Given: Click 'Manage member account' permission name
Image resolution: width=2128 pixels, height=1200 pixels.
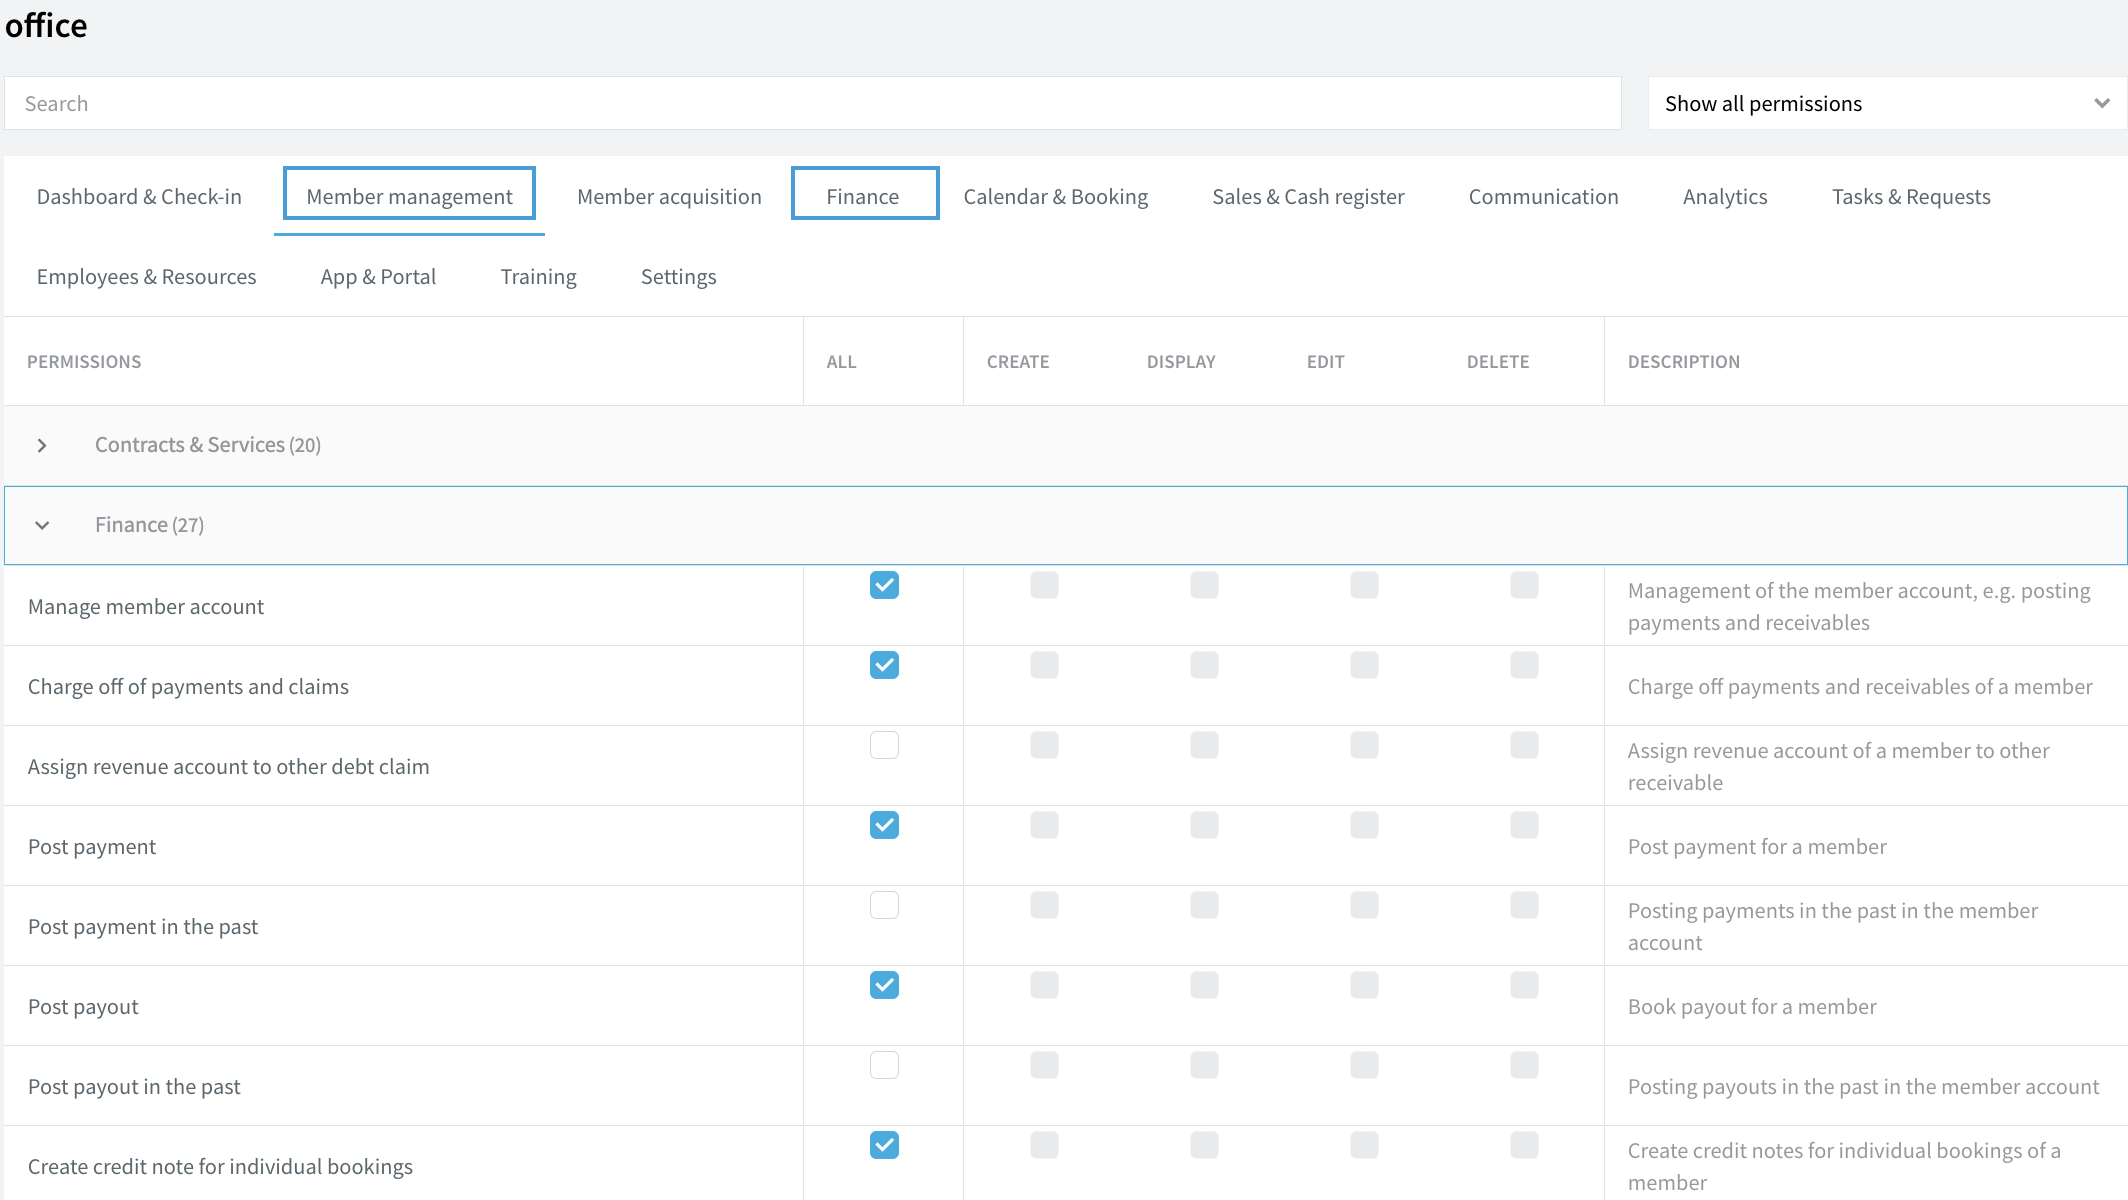Looking at the screenshot, I should click(146, 607).
